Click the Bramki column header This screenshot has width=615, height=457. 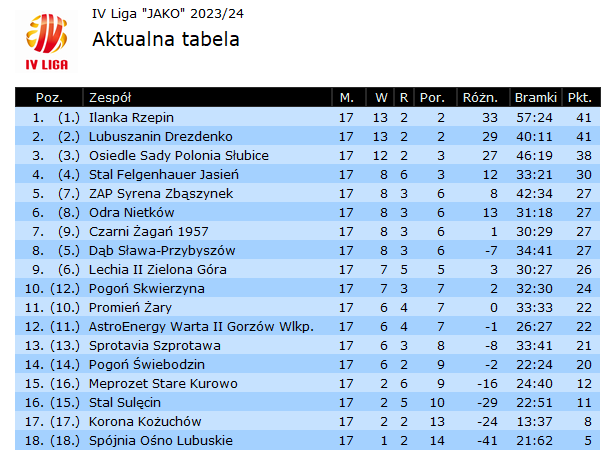pos(535,97)
